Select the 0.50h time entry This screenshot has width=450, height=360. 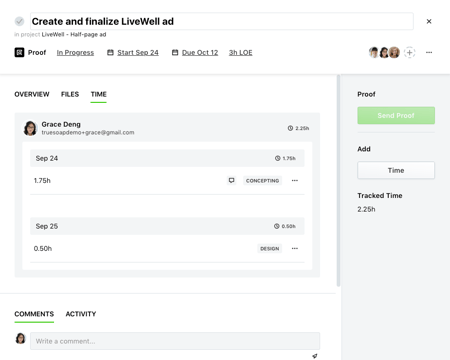(43, 248)
